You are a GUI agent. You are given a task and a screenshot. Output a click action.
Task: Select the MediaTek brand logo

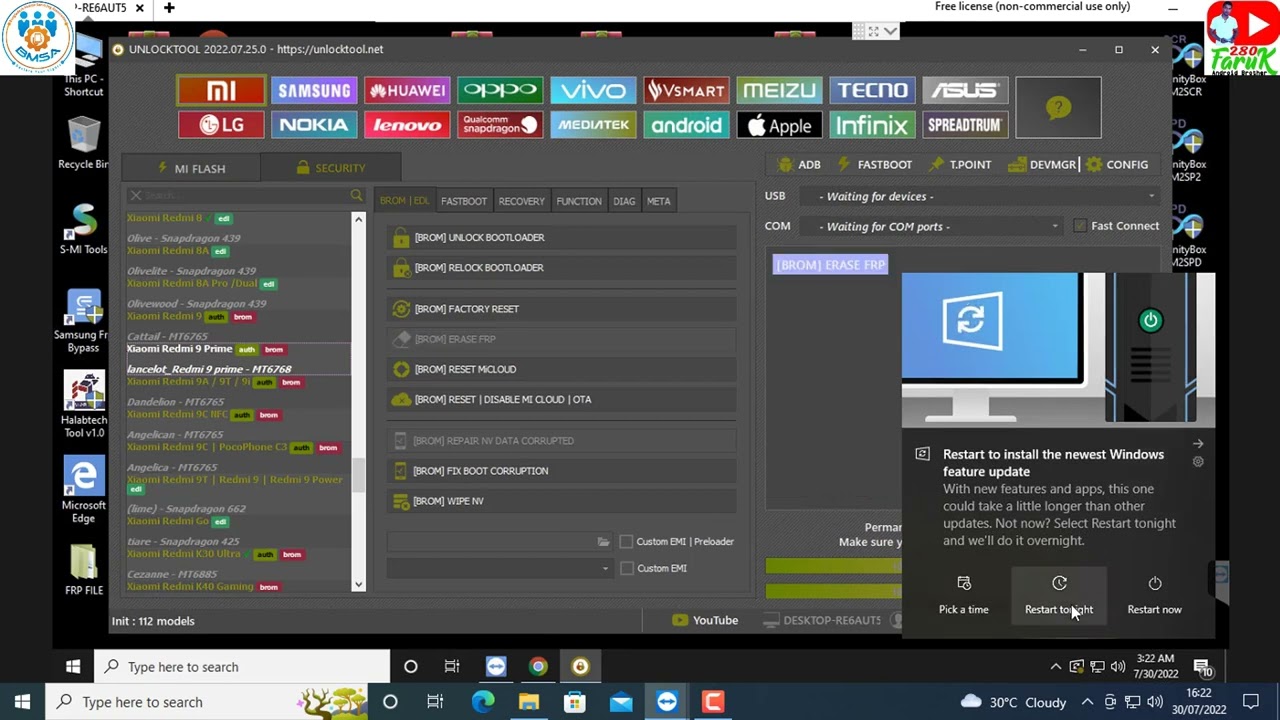tap(593, 125)
